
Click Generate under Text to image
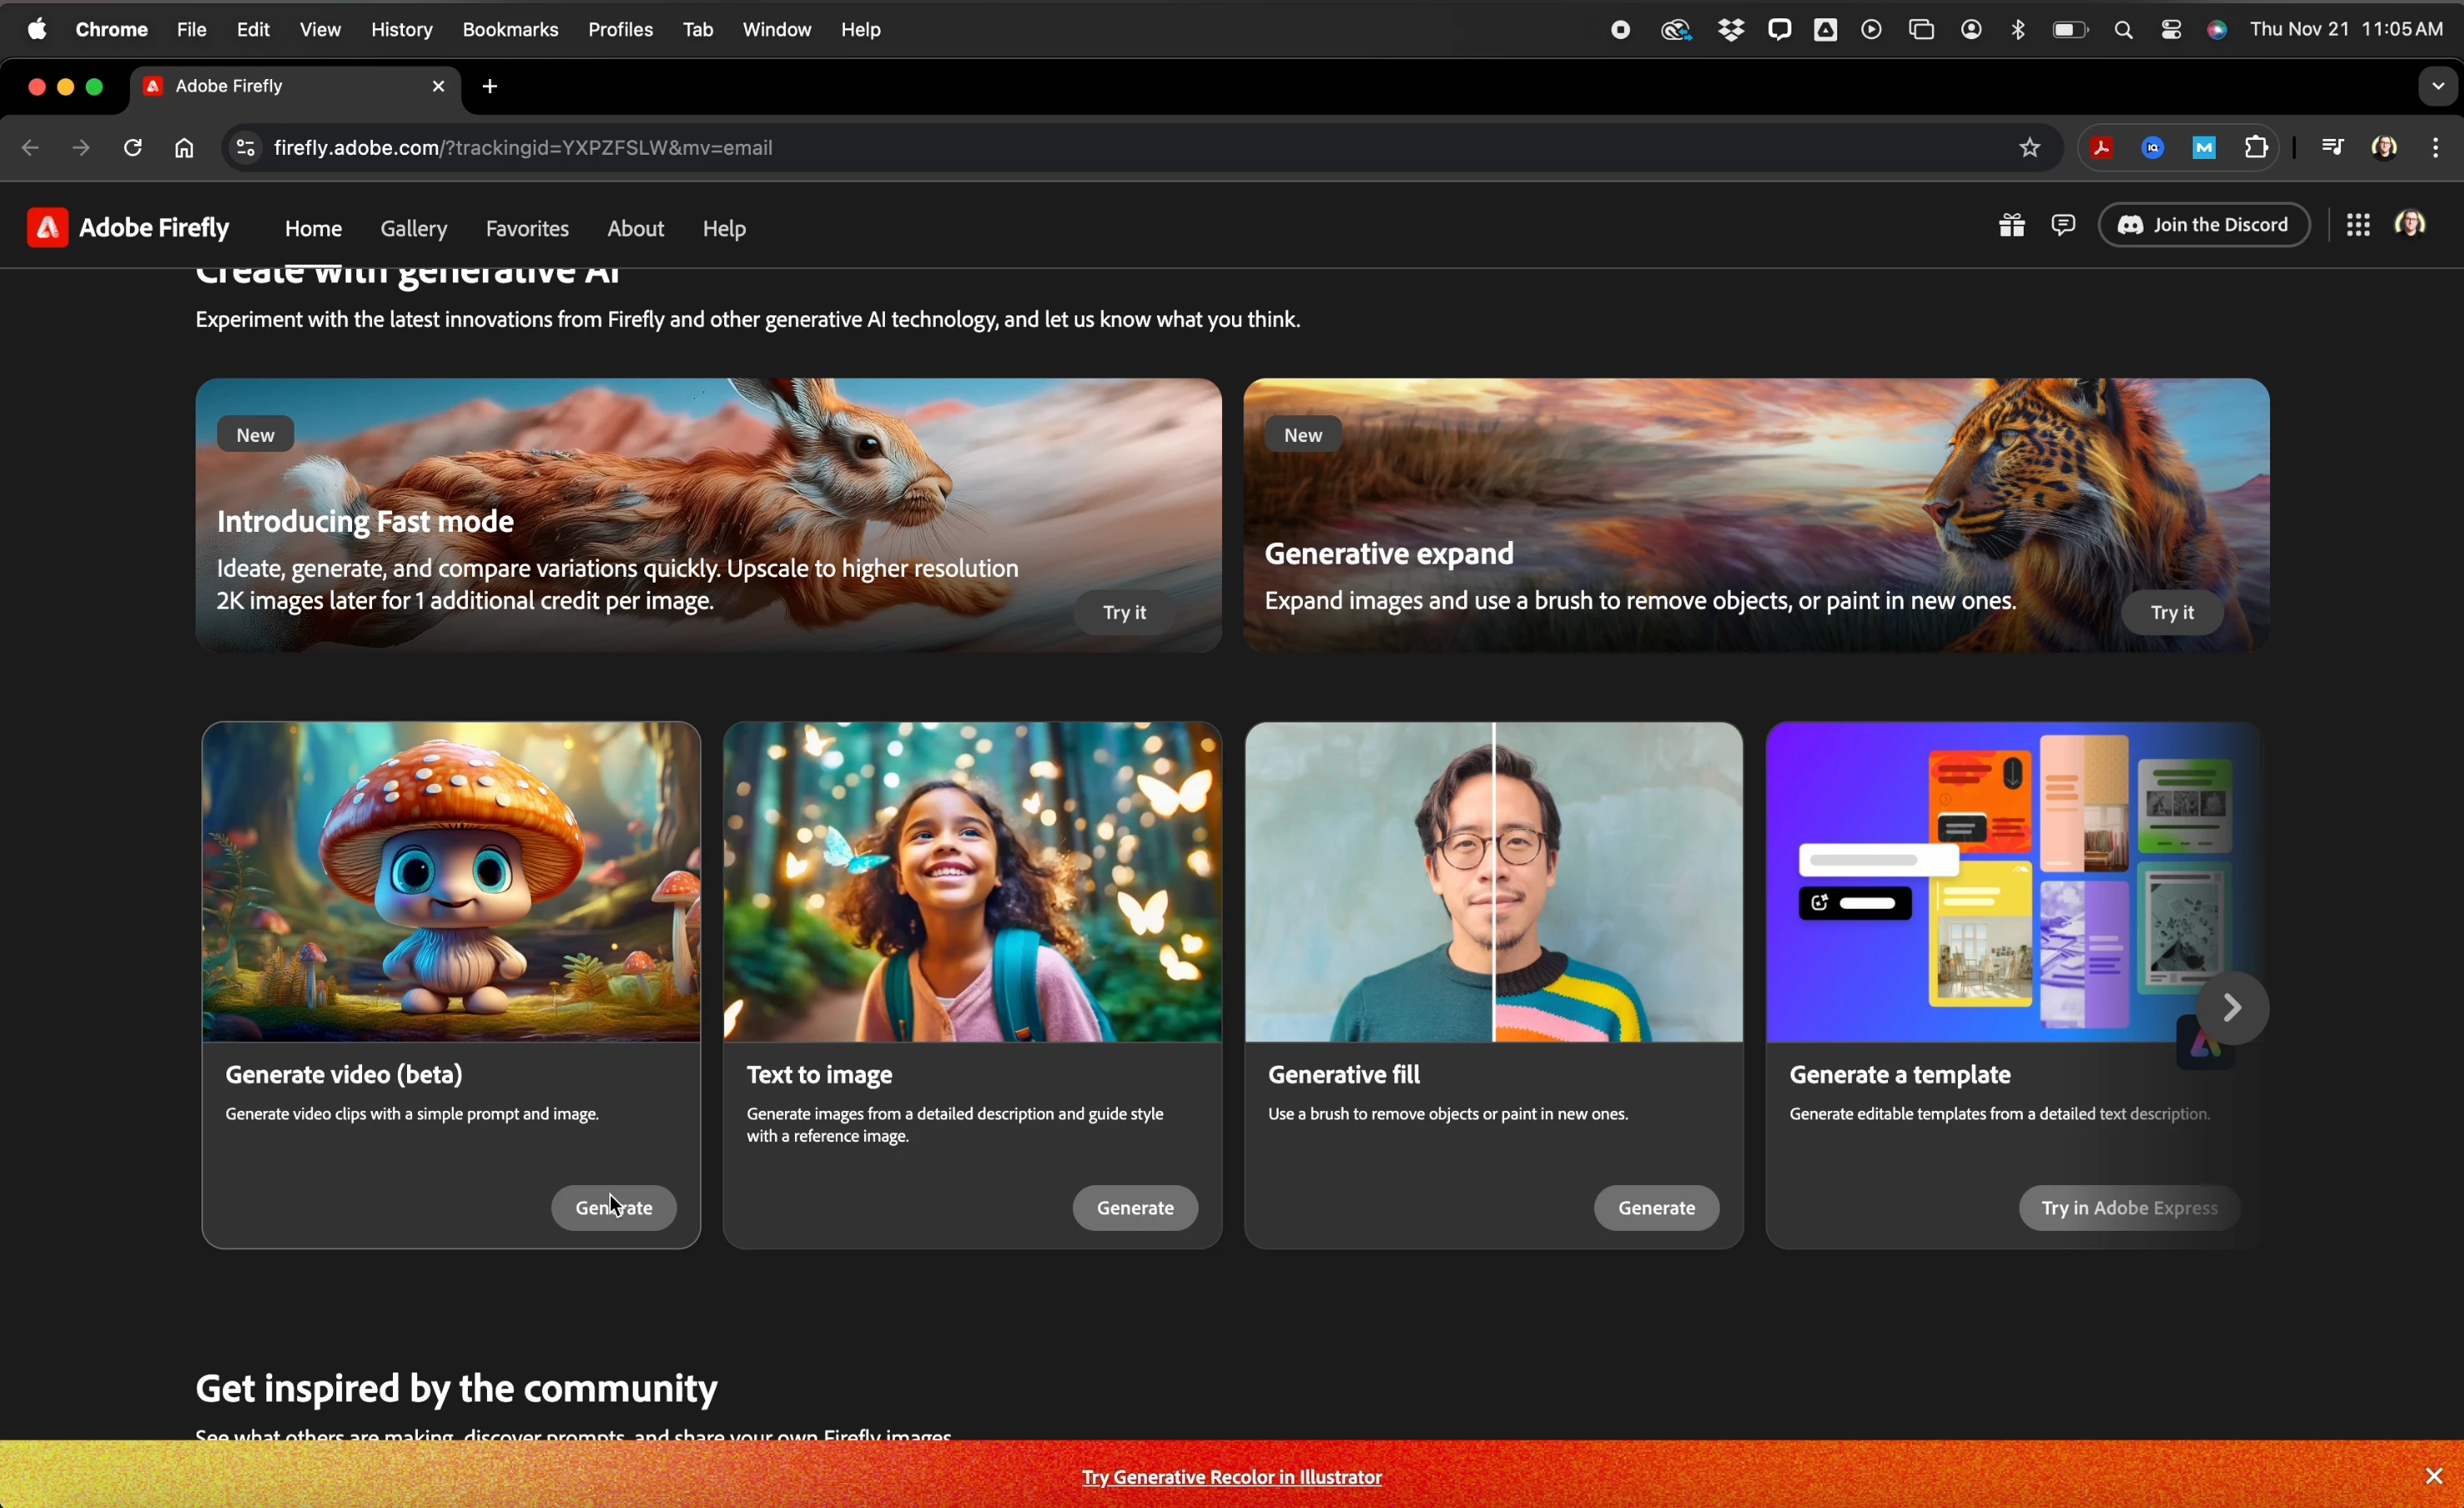pos(1135,1208)
